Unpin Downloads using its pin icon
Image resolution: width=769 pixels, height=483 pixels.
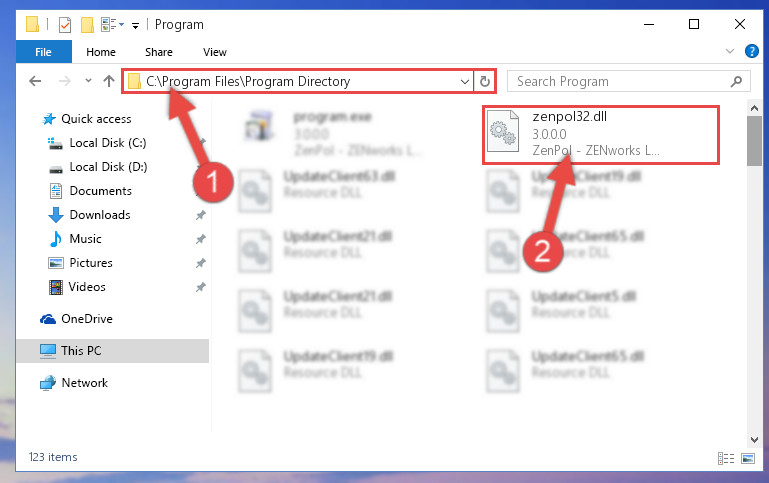click(201, 215)
